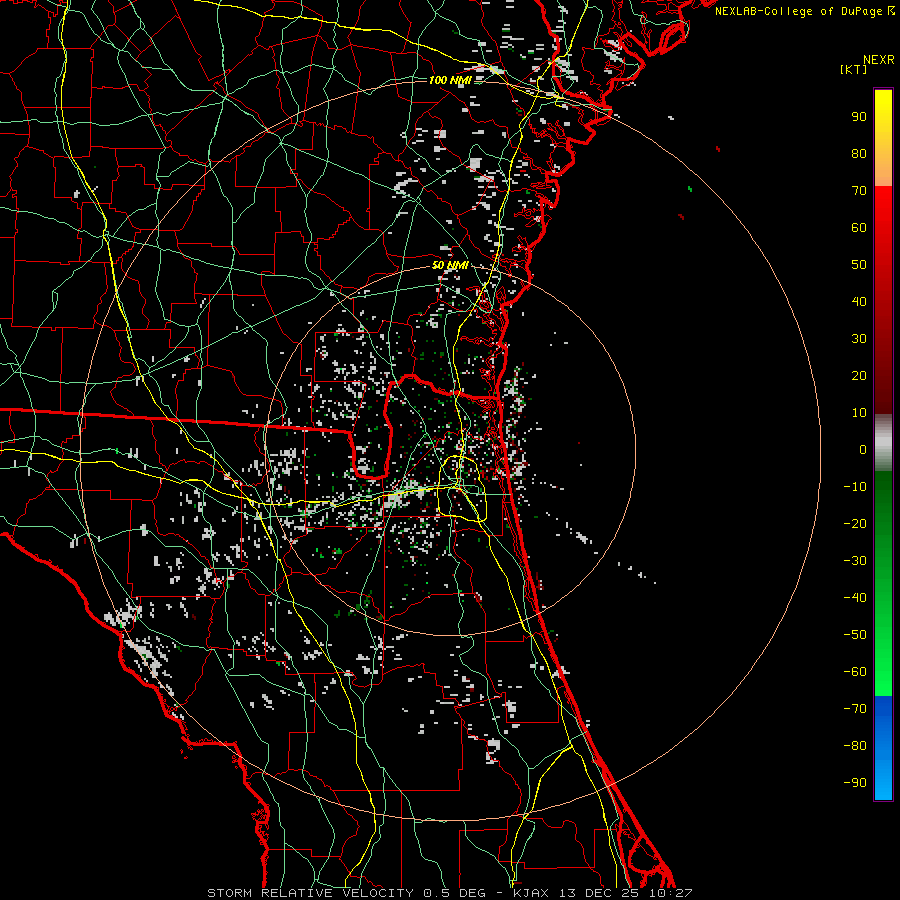Select the -90 scale value
This screenshot has height=900, width=900.
click(855, 782)
